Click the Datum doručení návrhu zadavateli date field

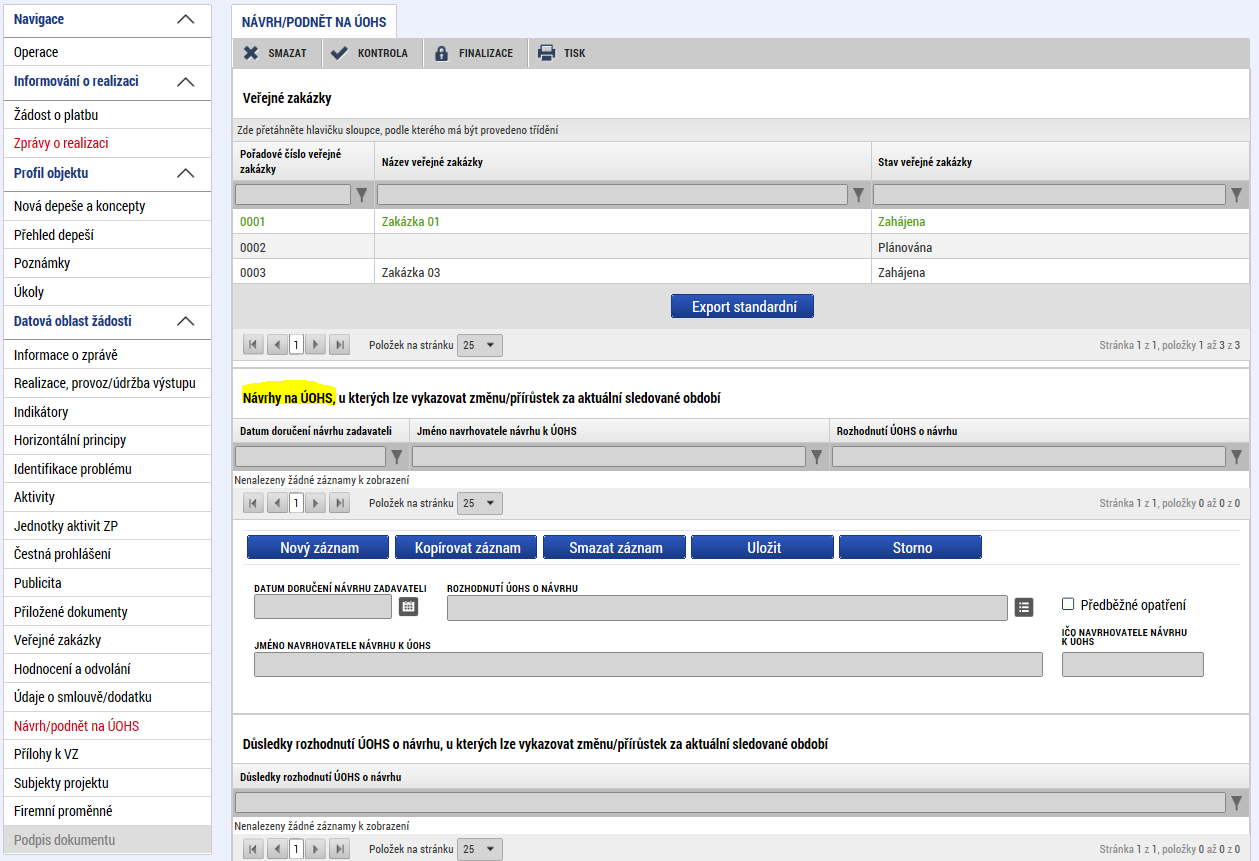pos(323,607)
